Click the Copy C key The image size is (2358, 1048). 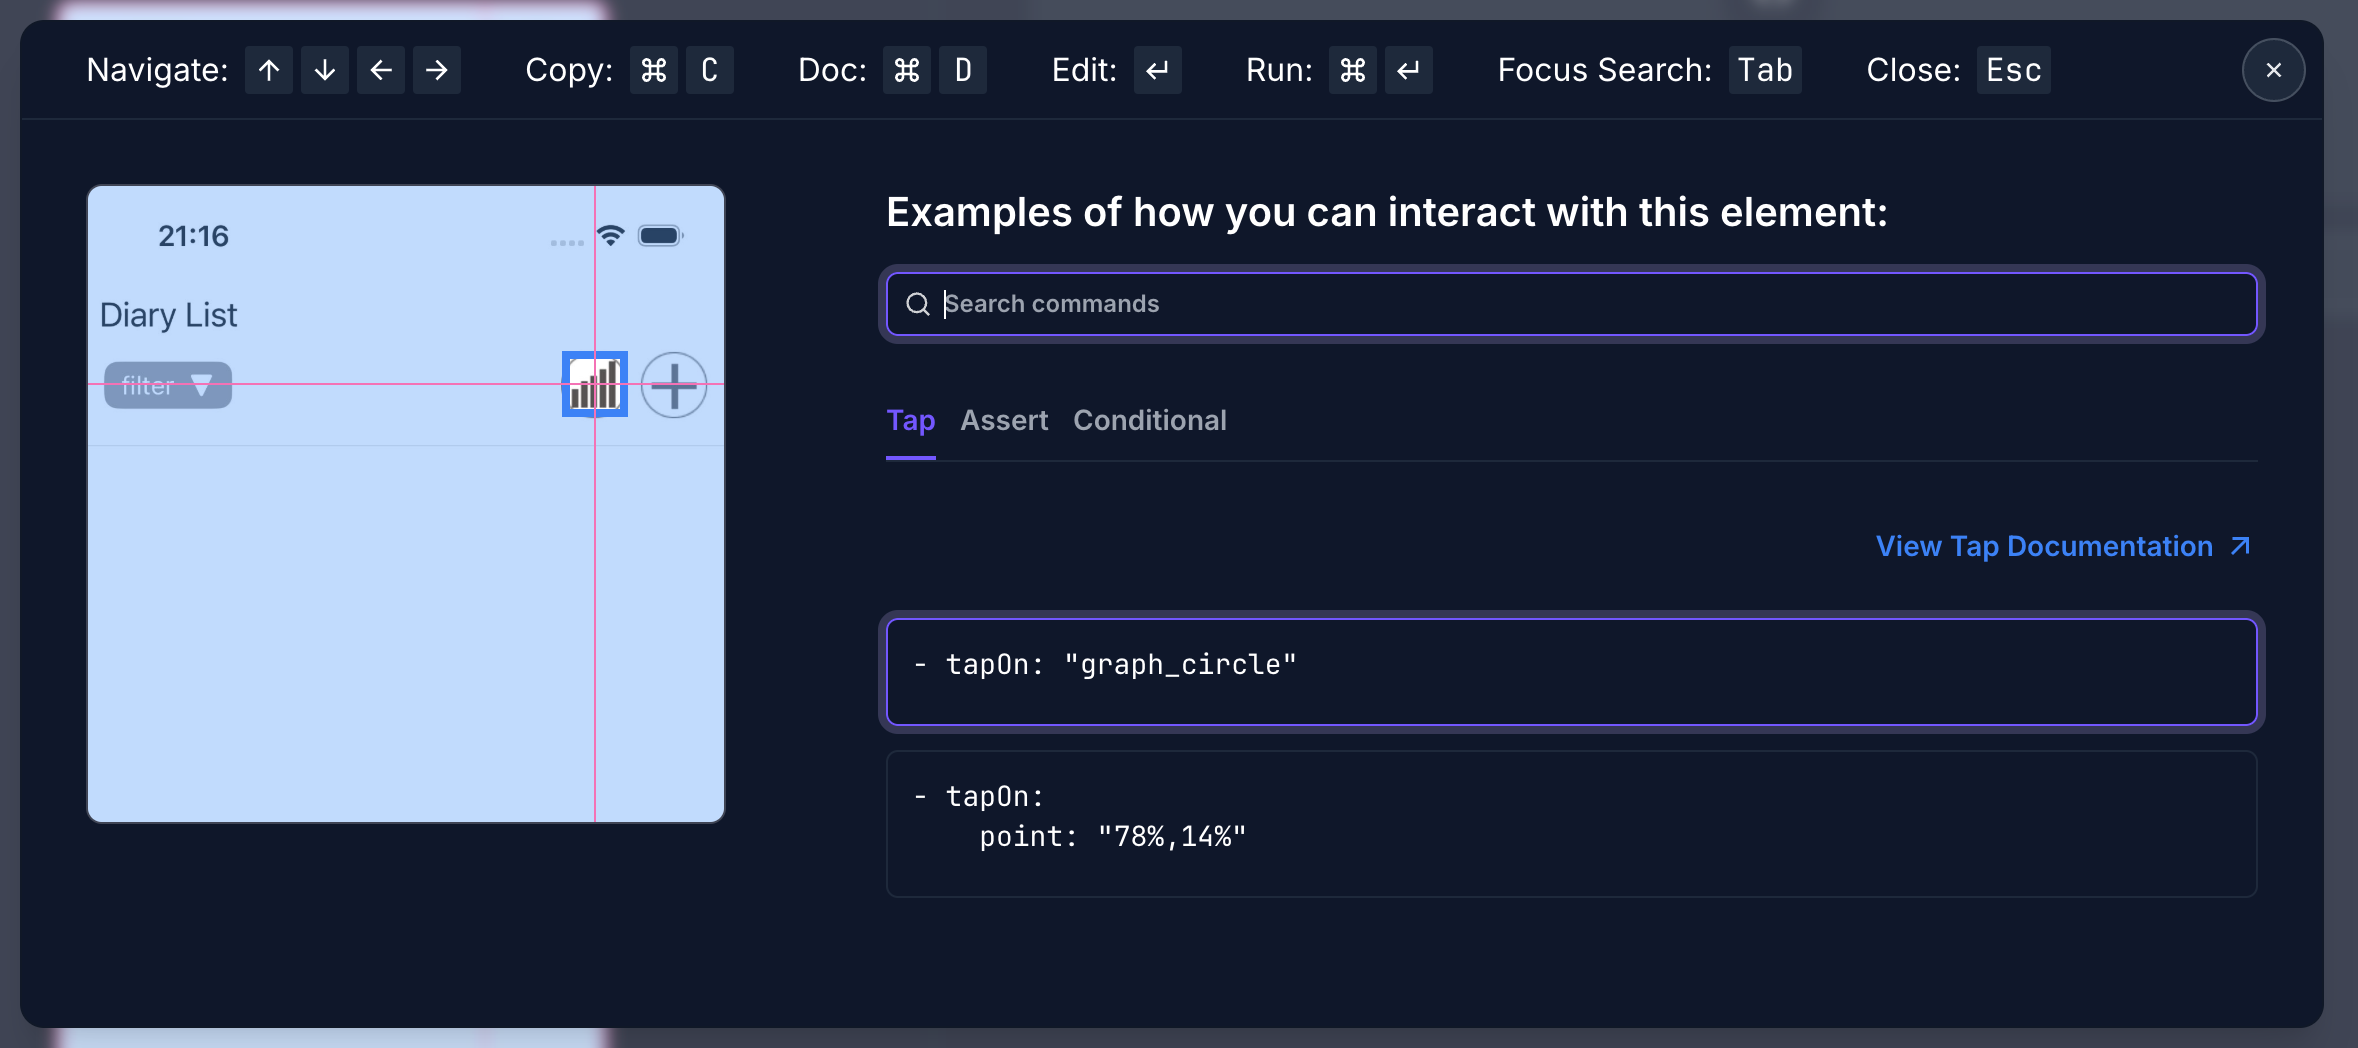[x=710, y=70]
